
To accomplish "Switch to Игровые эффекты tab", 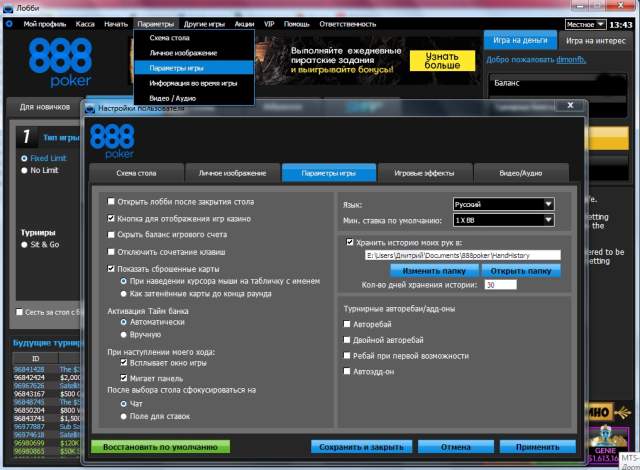I will pos(424,173).
